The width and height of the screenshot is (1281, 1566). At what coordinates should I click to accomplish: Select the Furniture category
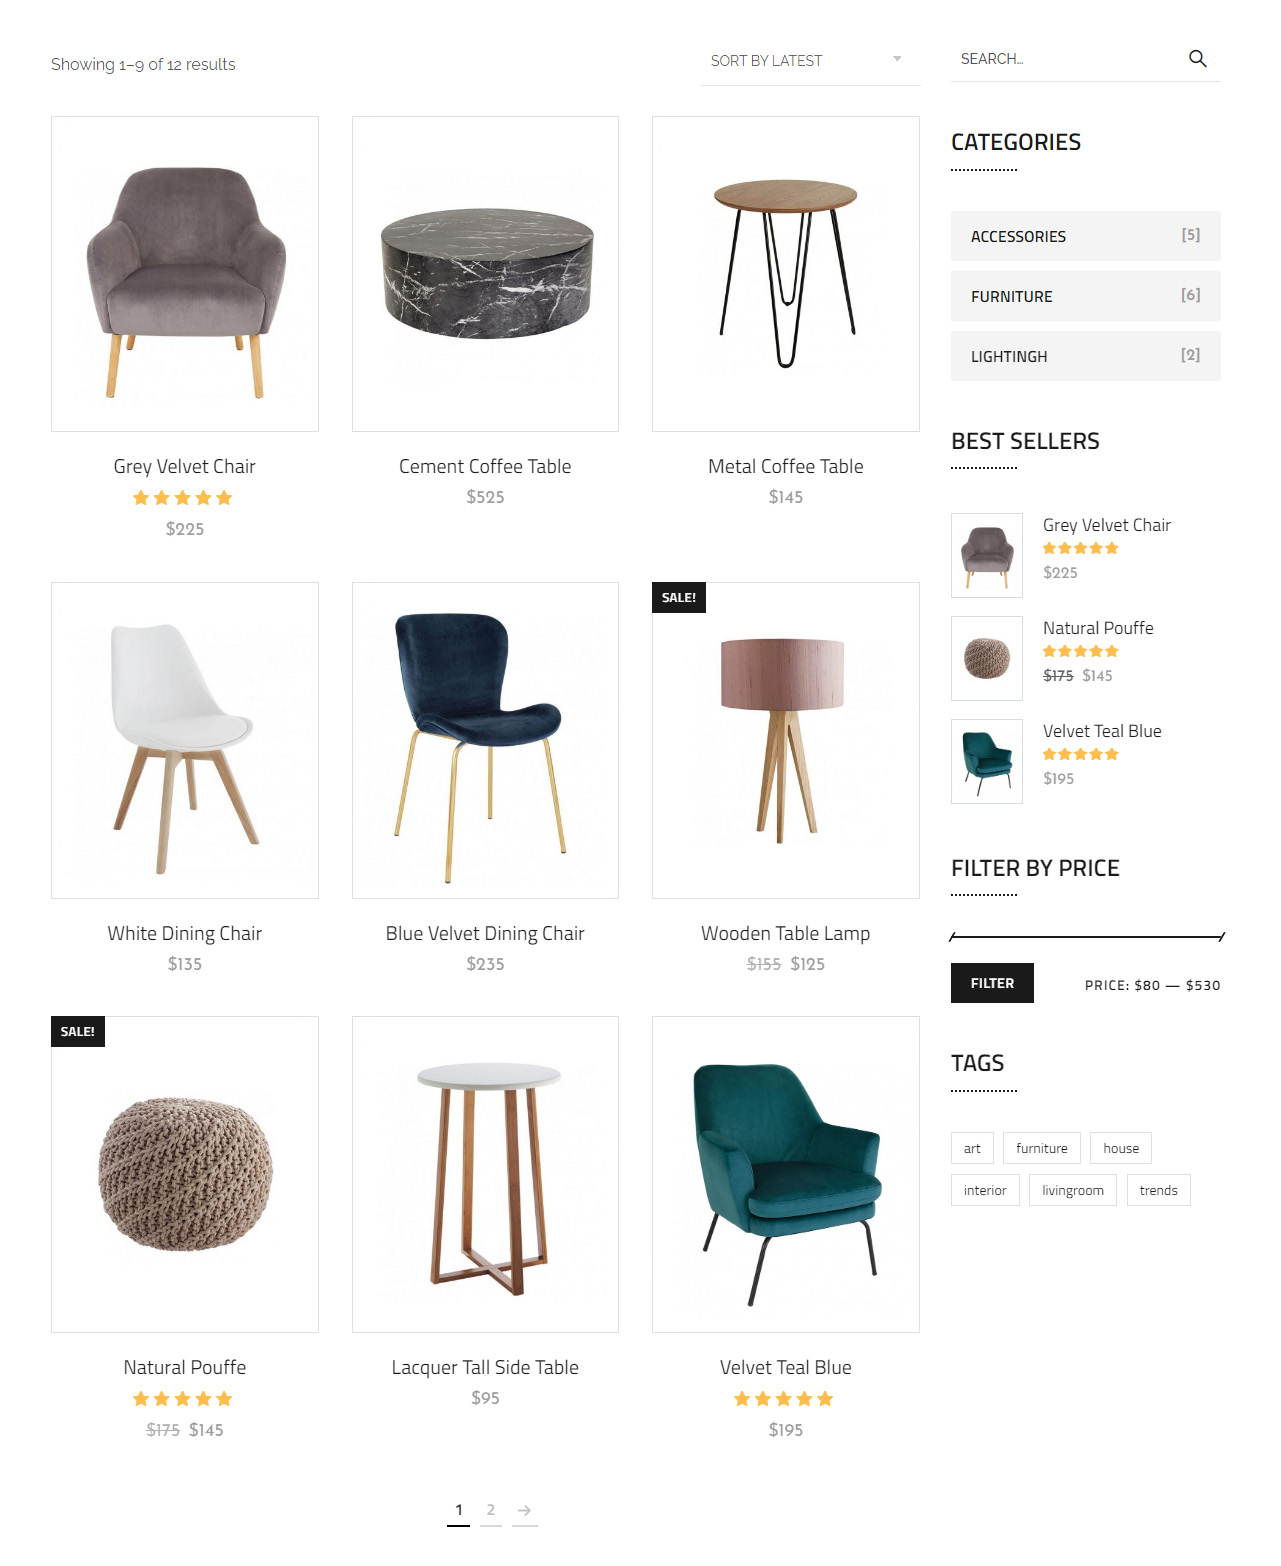1085,296
